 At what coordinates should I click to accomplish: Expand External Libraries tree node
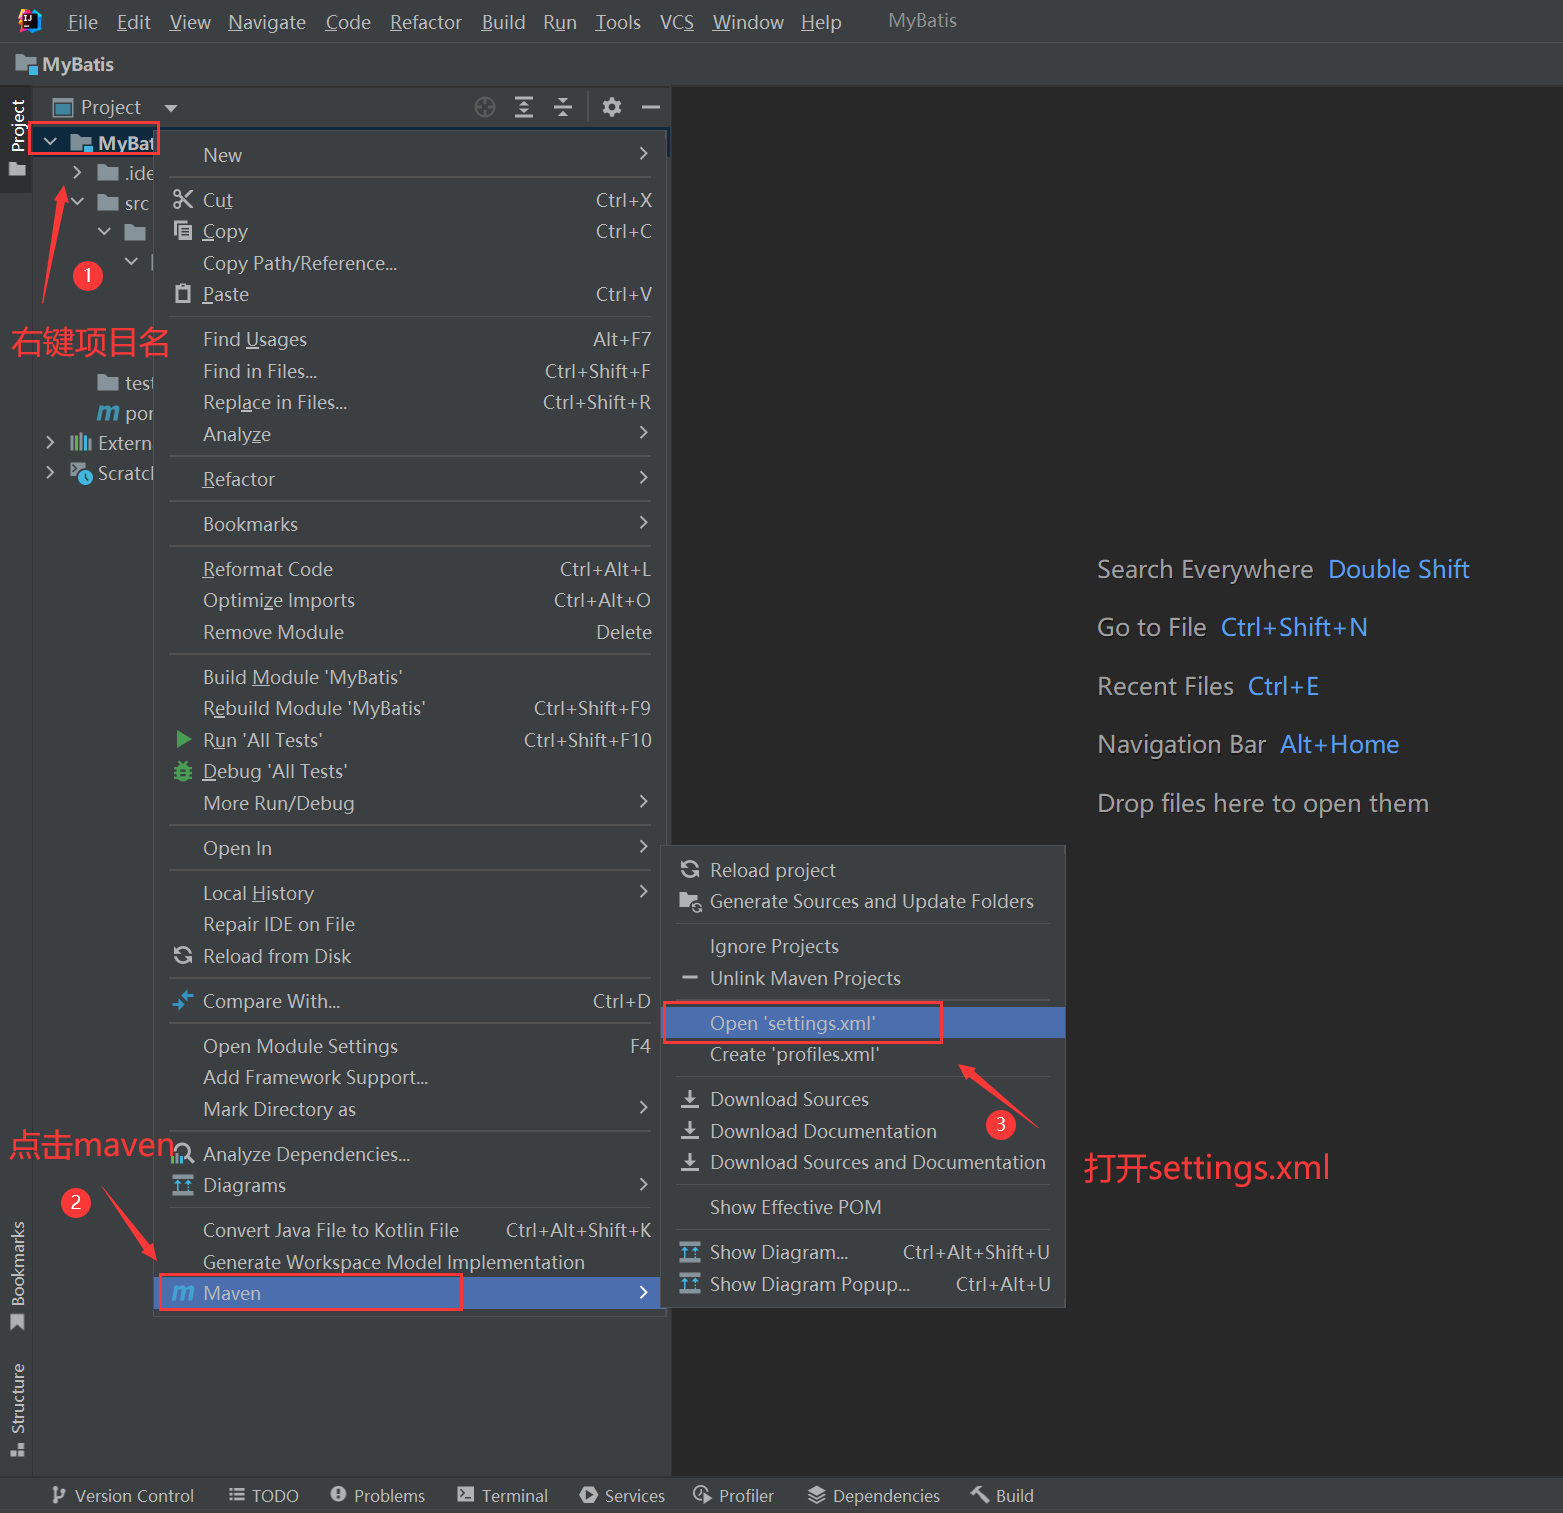tap(50, 442)
